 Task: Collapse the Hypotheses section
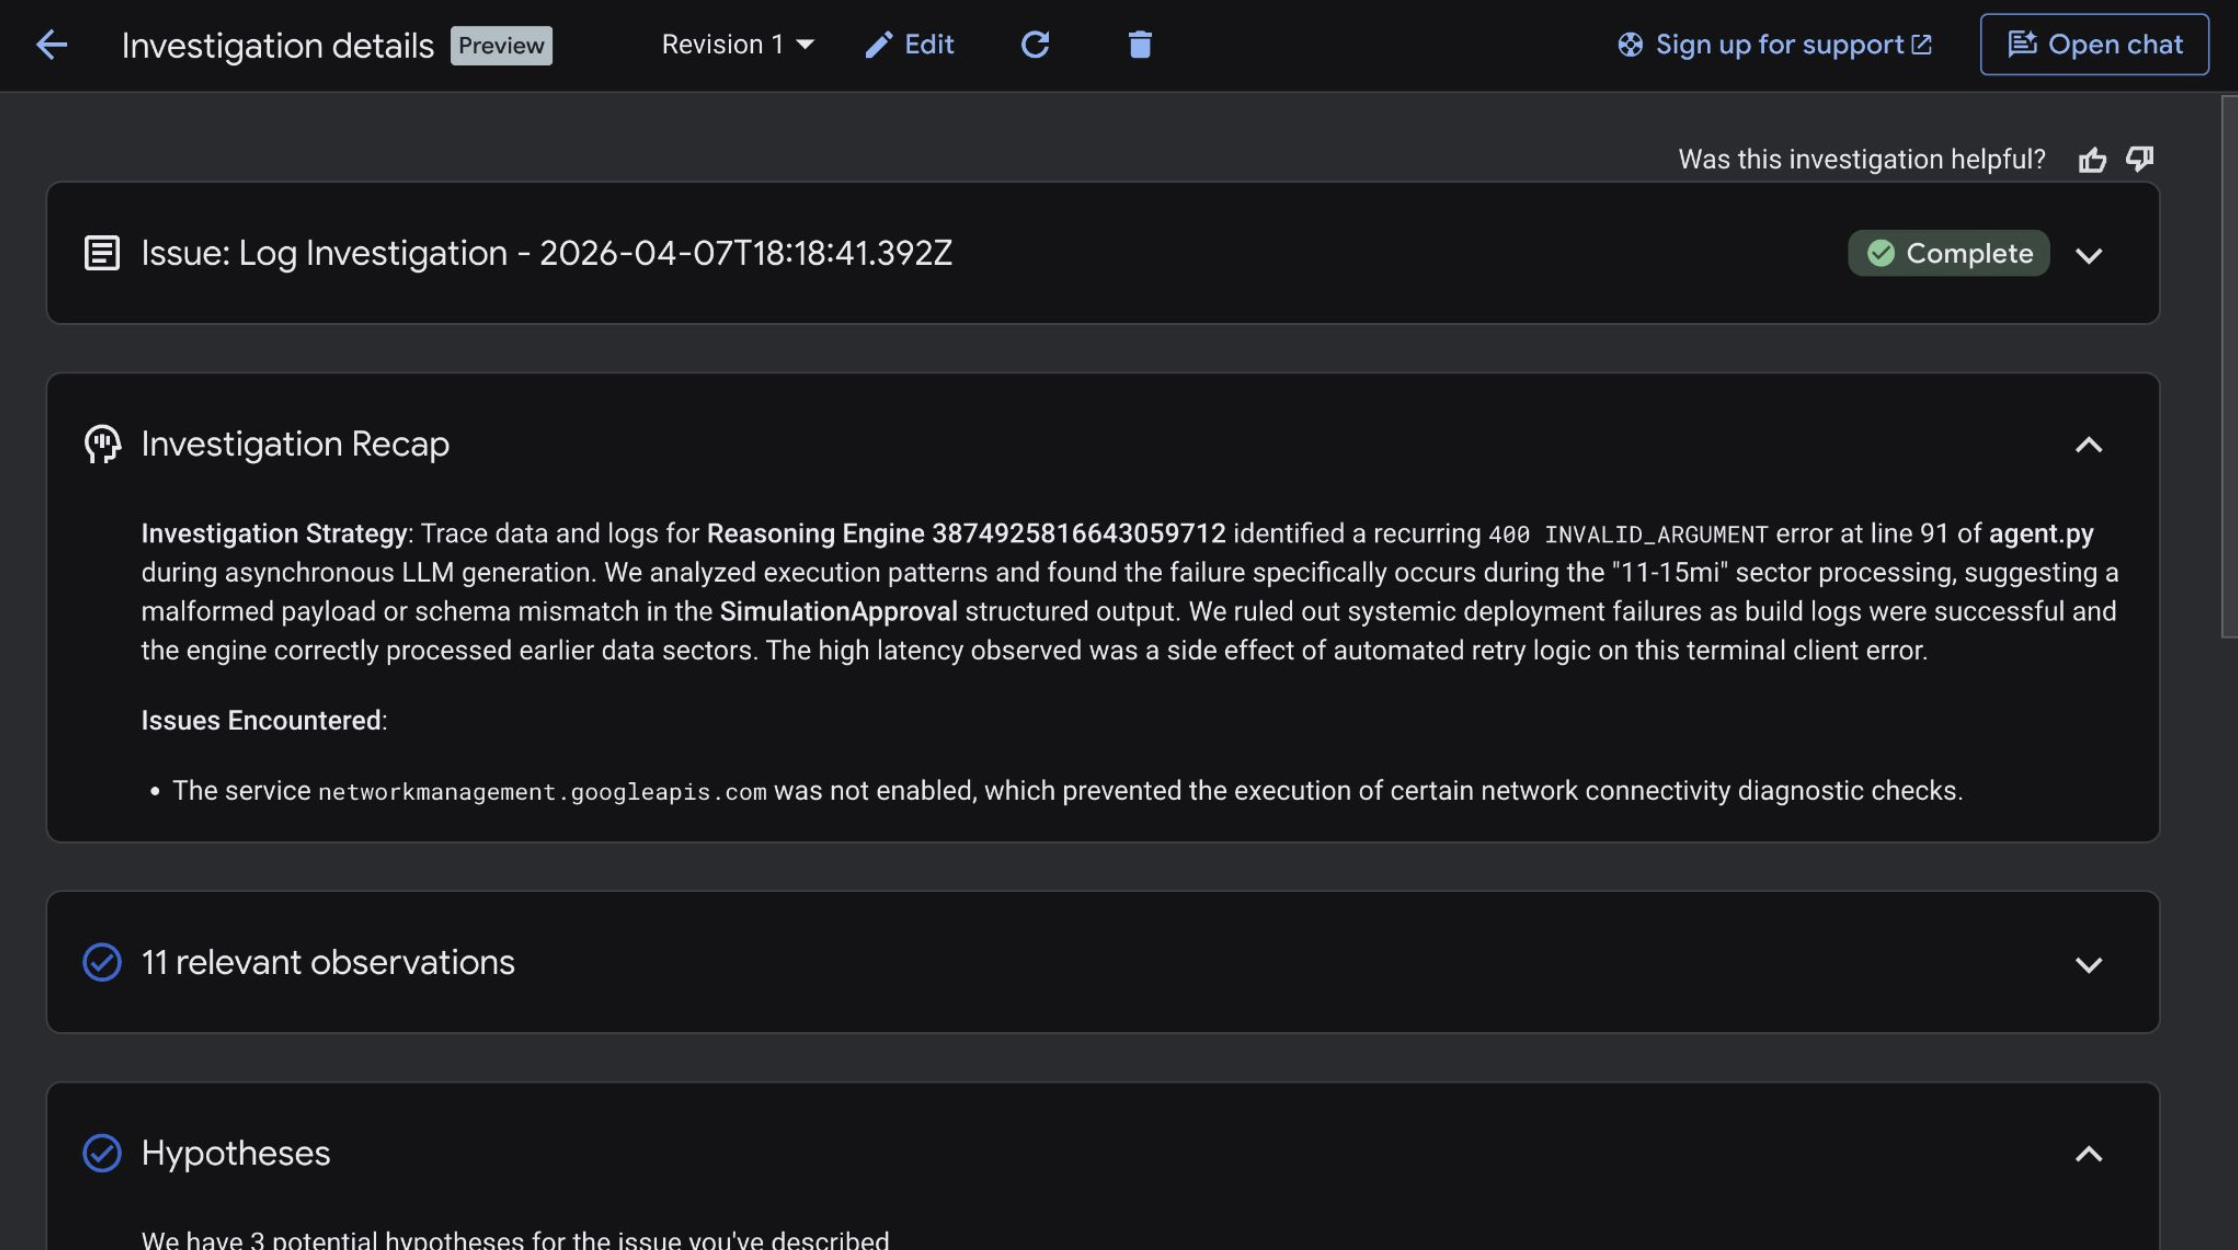(x=2088, y=1154)
